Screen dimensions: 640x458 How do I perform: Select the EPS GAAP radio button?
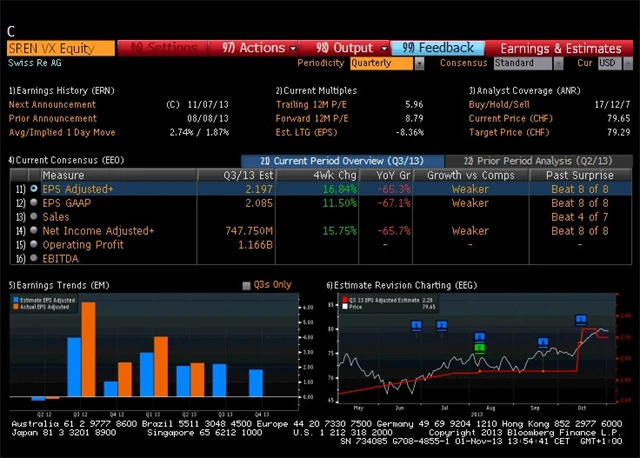click(34, 202)
